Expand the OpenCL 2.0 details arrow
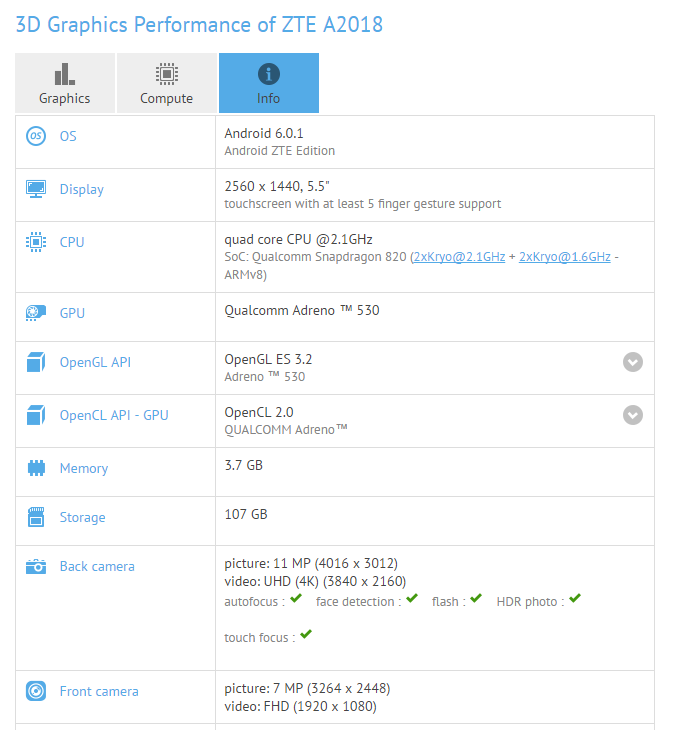This screenshot has width=673, height=730. (x=632, y=415)
